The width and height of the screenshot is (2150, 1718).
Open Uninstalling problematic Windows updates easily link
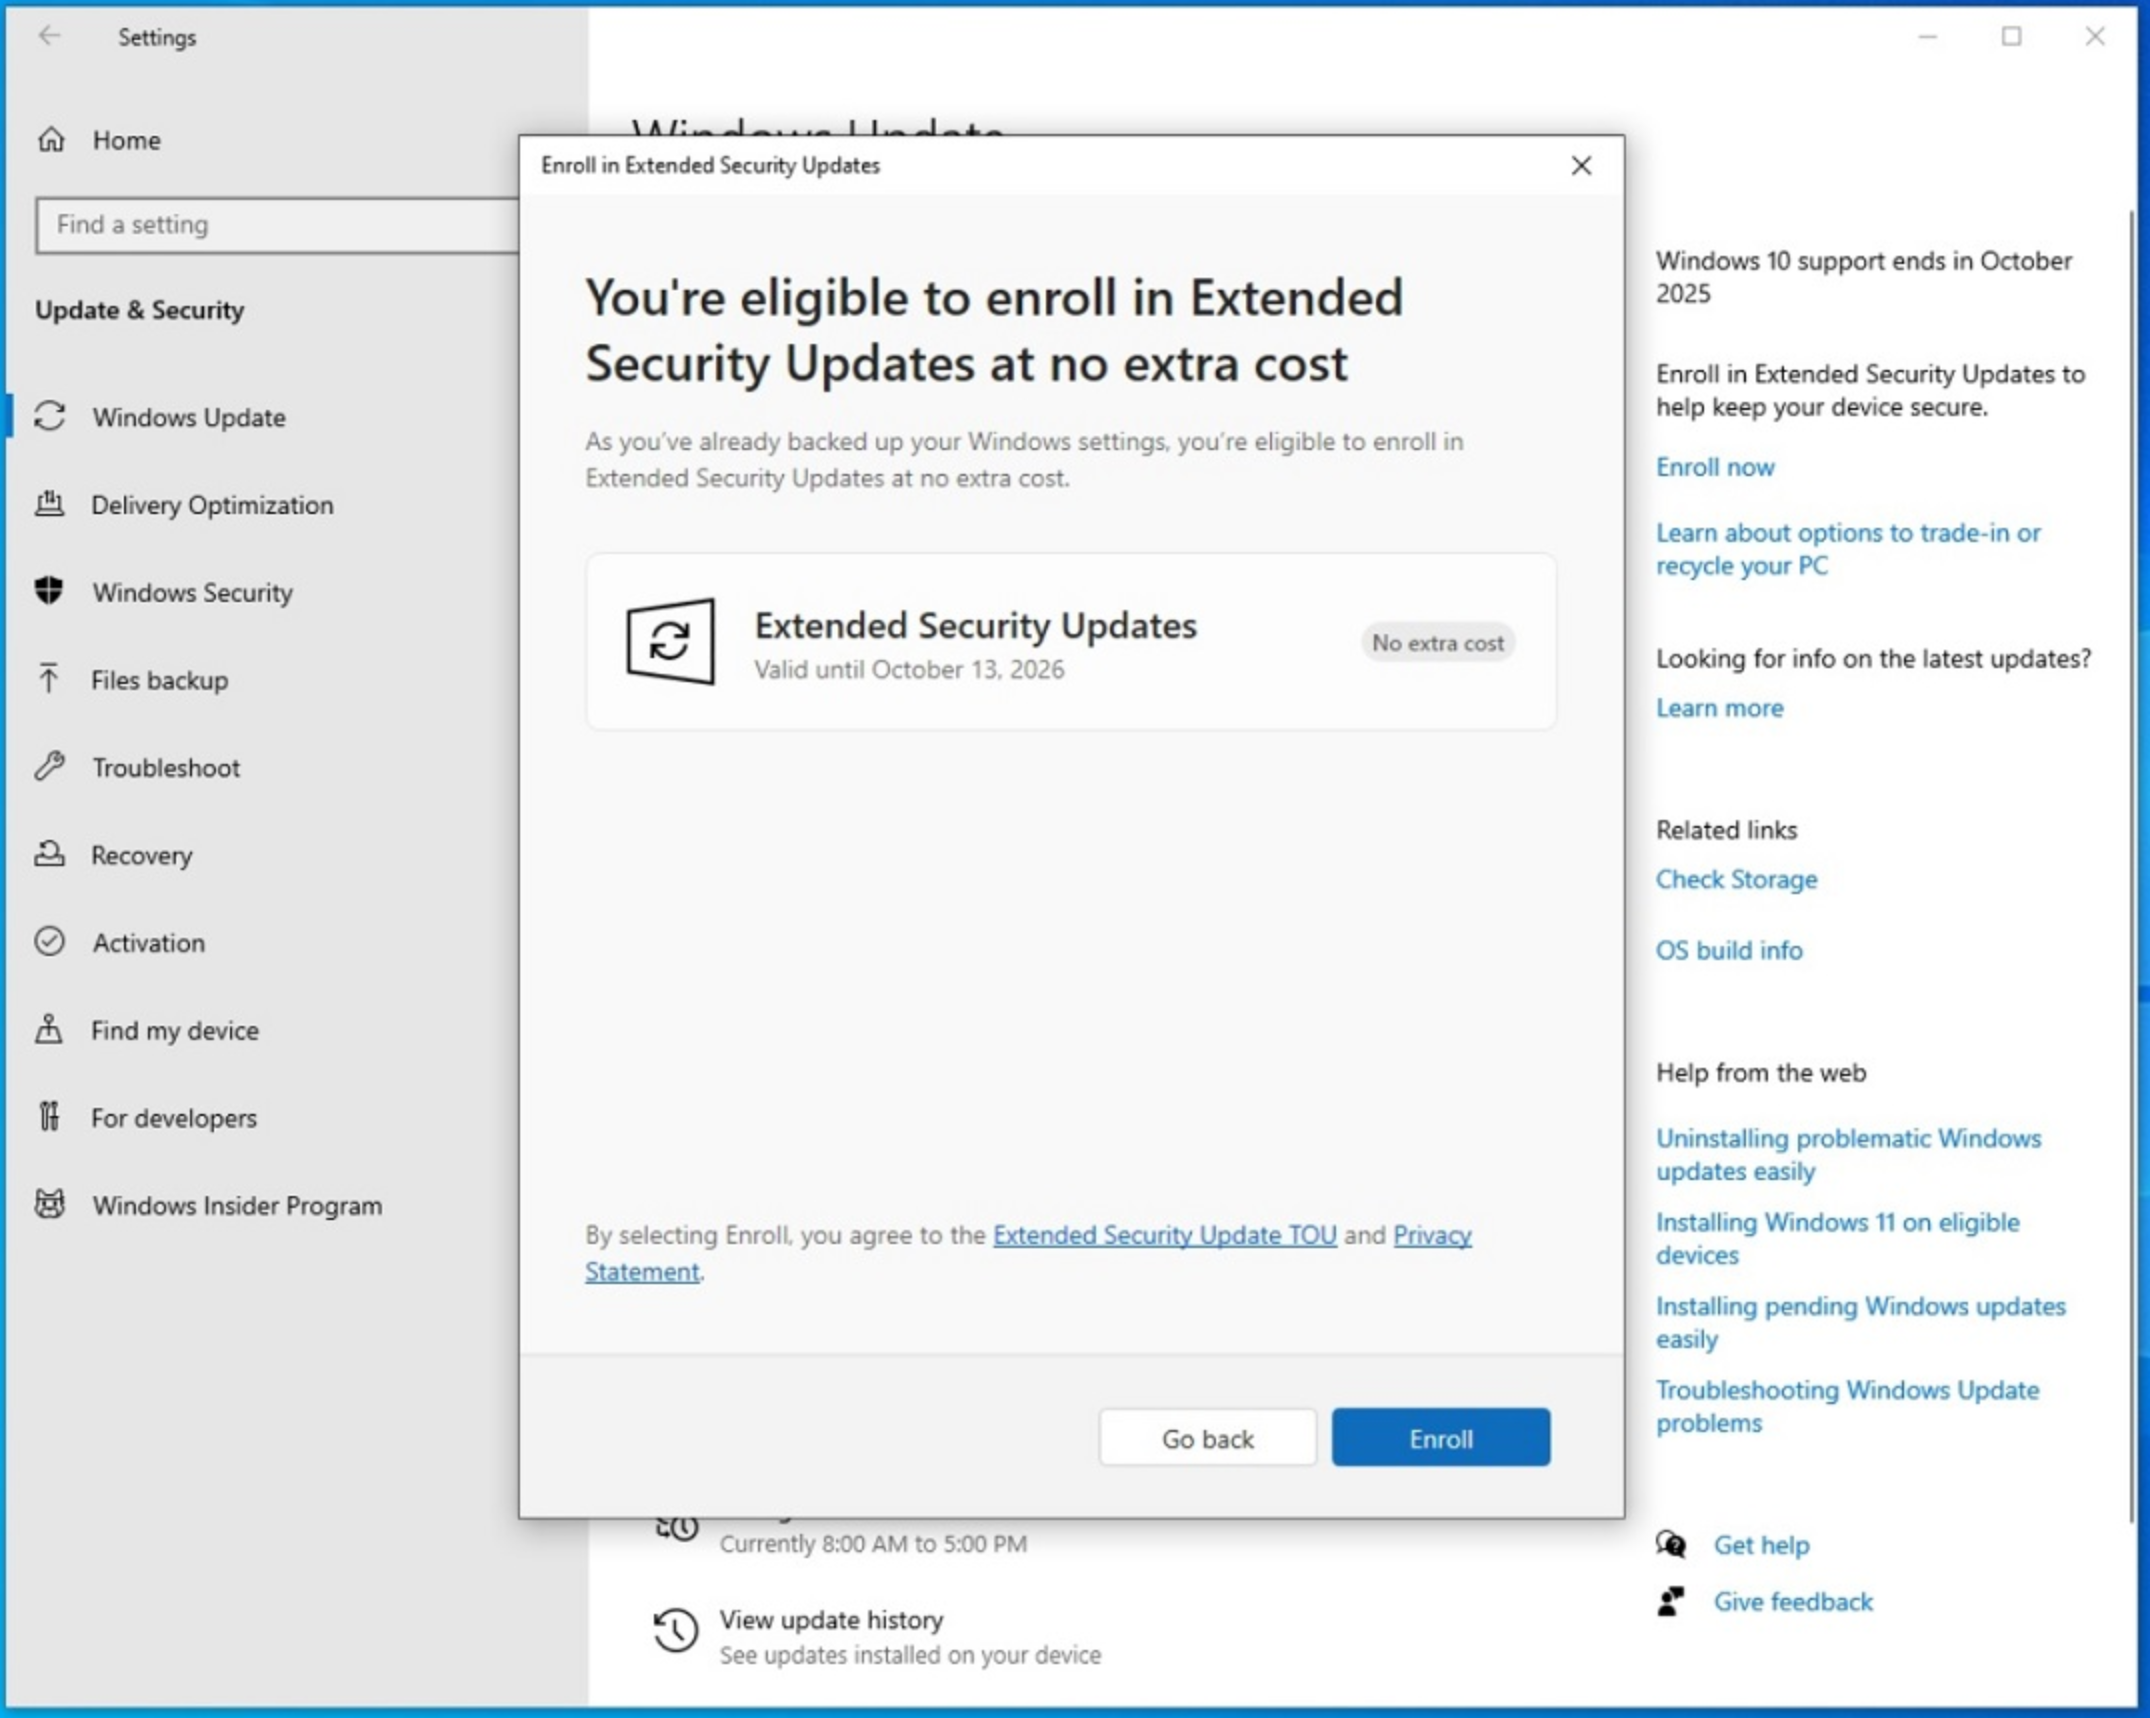(x=1848, y=1154)
